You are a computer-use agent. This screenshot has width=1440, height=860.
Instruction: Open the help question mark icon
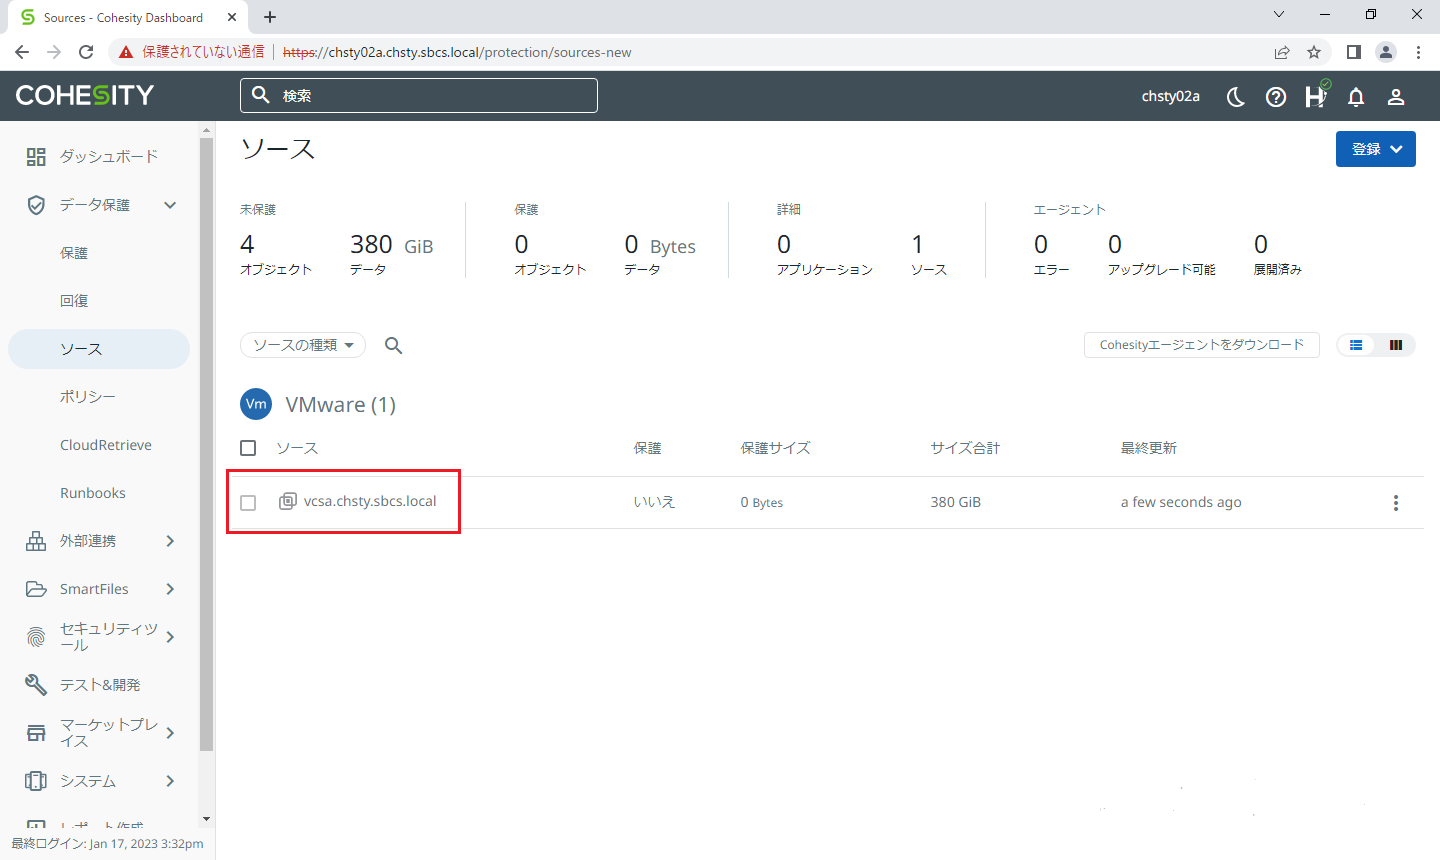point(1276,96)
